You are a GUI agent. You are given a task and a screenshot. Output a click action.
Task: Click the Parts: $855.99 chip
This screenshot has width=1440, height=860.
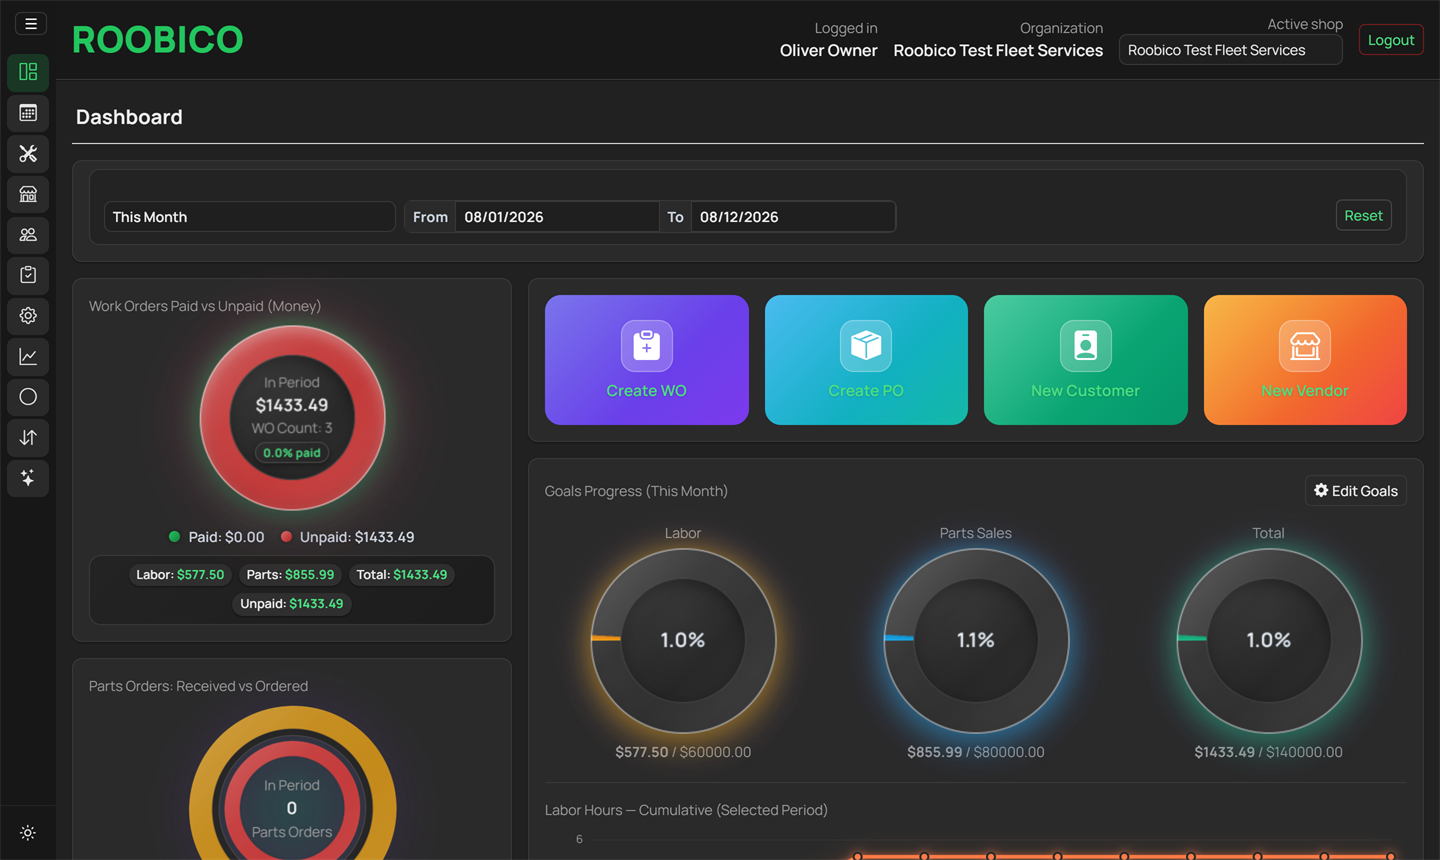(x=290, y=575)
